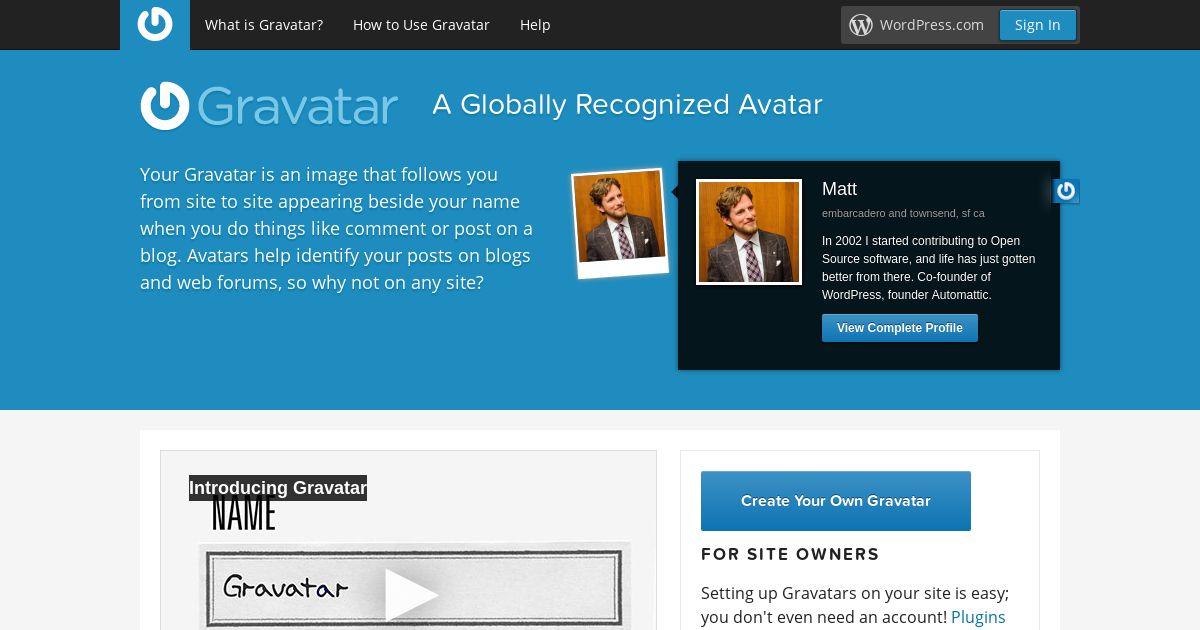Image resolution: width=1200 pixels, height=630 pixels.
Task: Click the Introducing Gravatar video title
Action: tap(278, 488)
